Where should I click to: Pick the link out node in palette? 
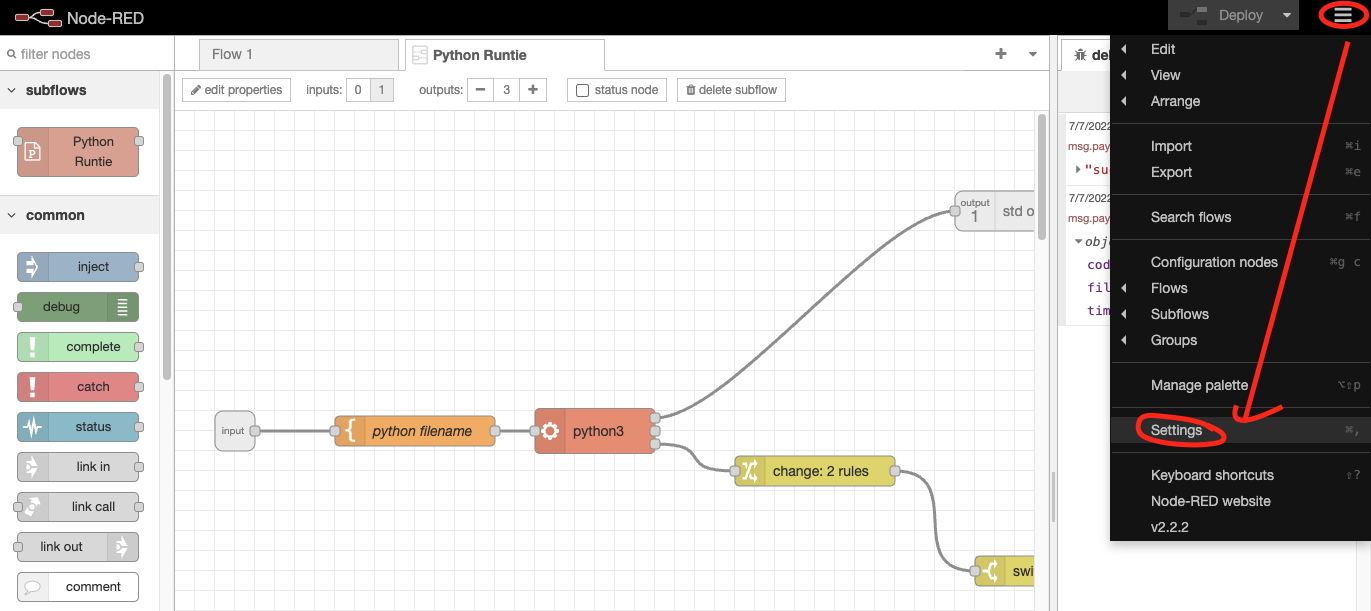click(x=78, y=547)
